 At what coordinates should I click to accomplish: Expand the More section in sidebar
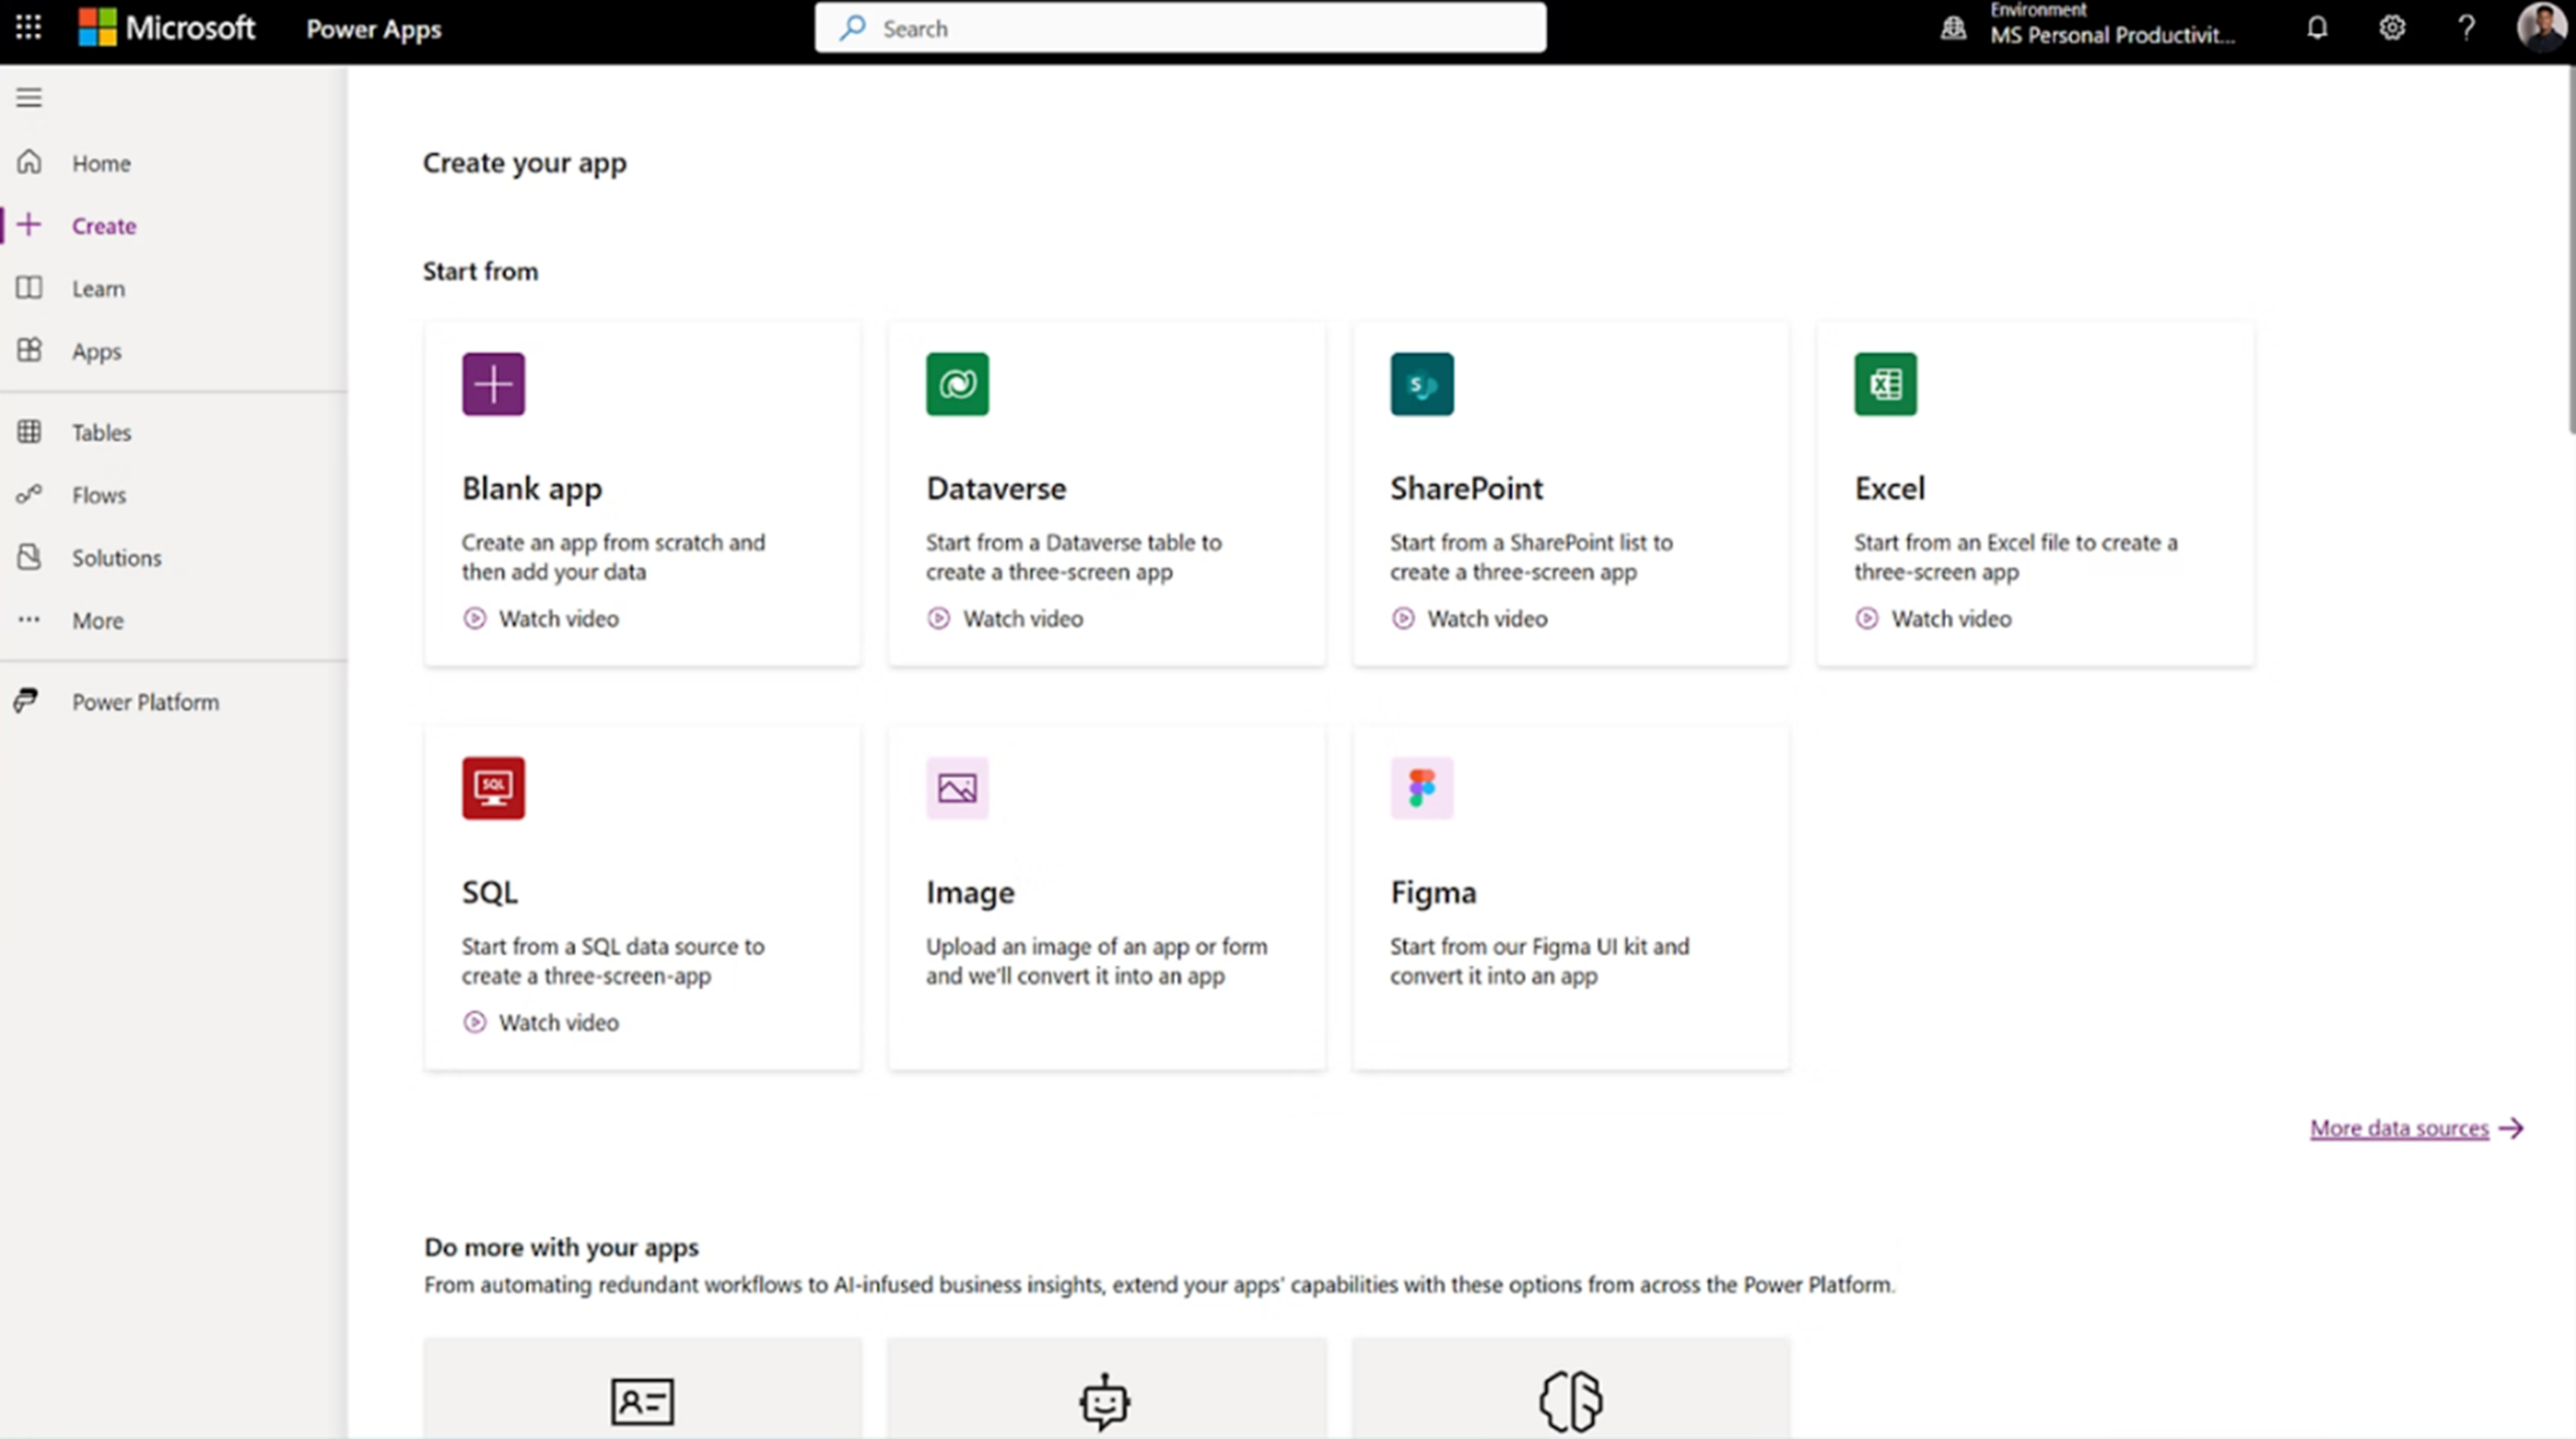97,620
